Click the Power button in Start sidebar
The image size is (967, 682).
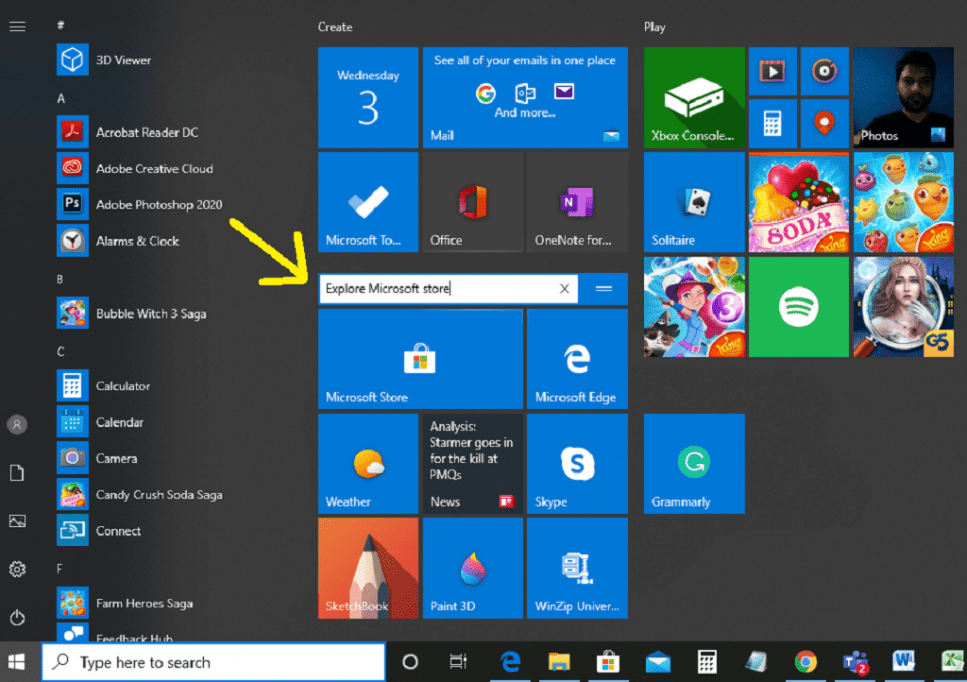click(17, 617)
